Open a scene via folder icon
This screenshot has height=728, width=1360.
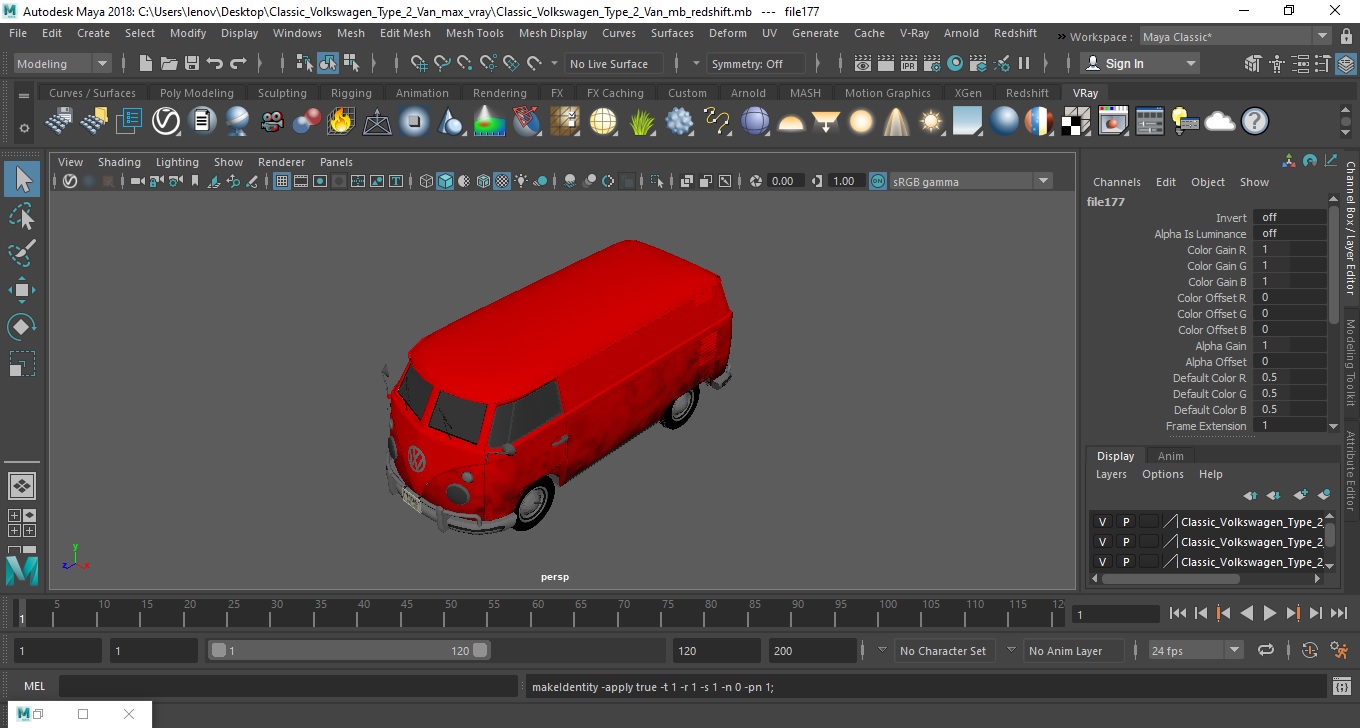(x=169, y=63)
